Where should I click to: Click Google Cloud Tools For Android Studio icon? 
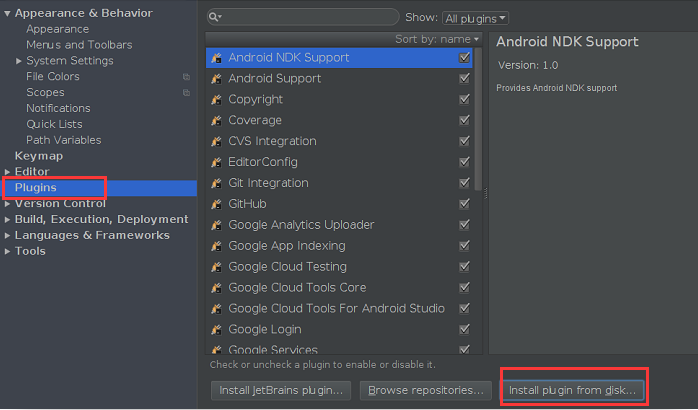[x=217, y=309]
